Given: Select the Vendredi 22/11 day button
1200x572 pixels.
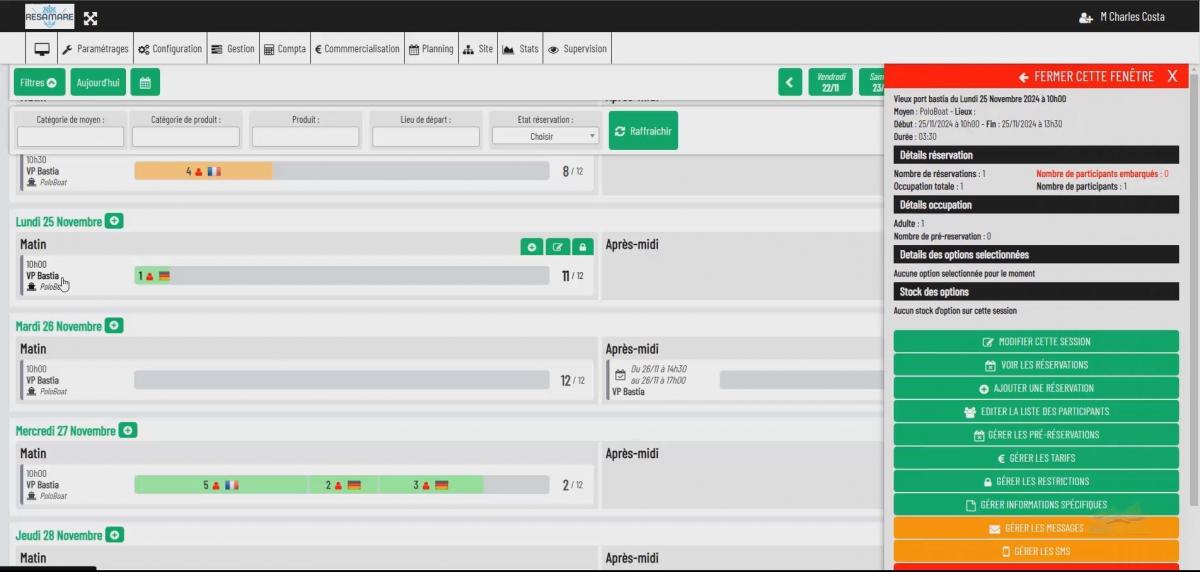Looking at the screenshot, I should [831, 82].
